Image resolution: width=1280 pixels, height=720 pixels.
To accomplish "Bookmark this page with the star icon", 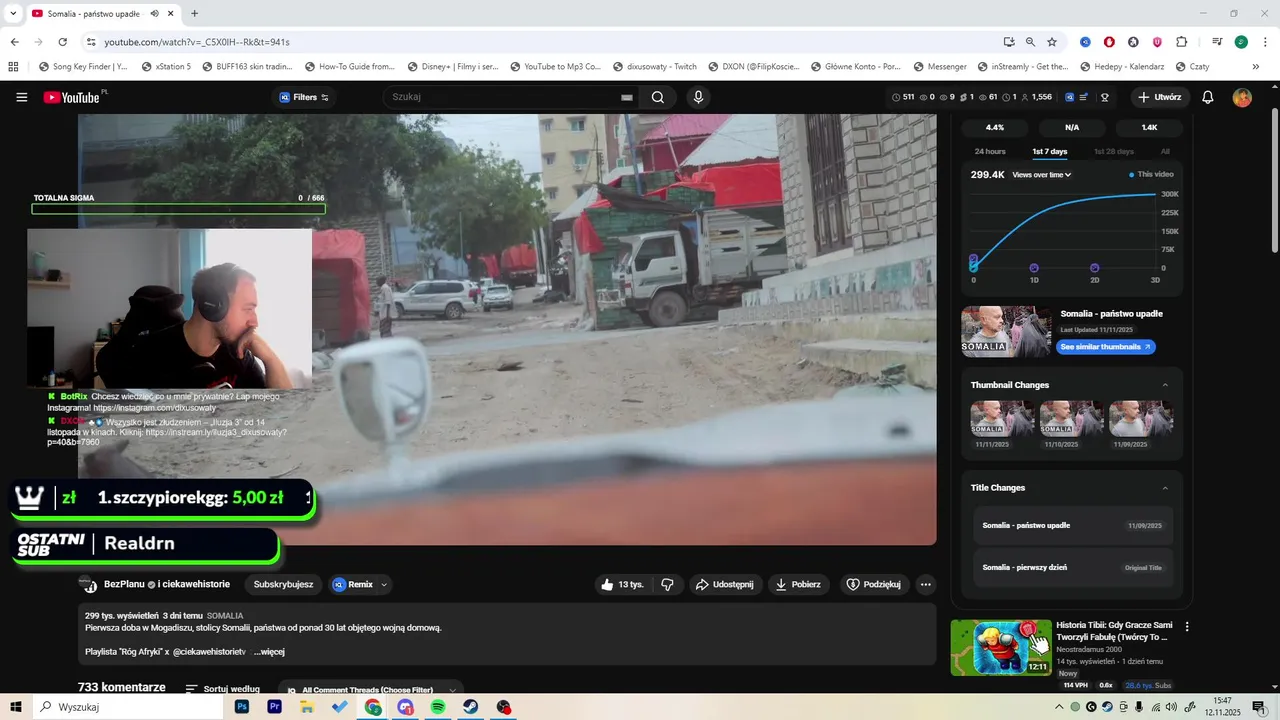I will coord(1052,42).
